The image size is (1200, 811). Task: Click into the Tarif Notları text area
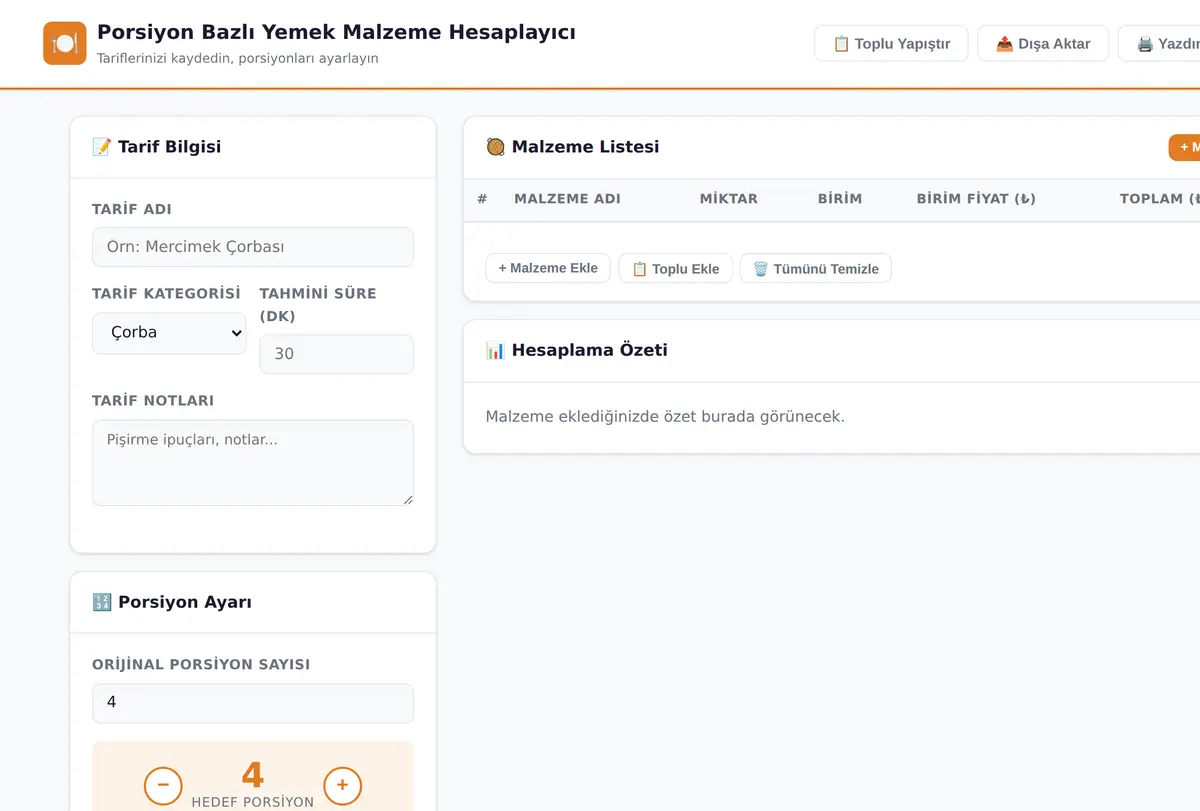tap(253, 463)
